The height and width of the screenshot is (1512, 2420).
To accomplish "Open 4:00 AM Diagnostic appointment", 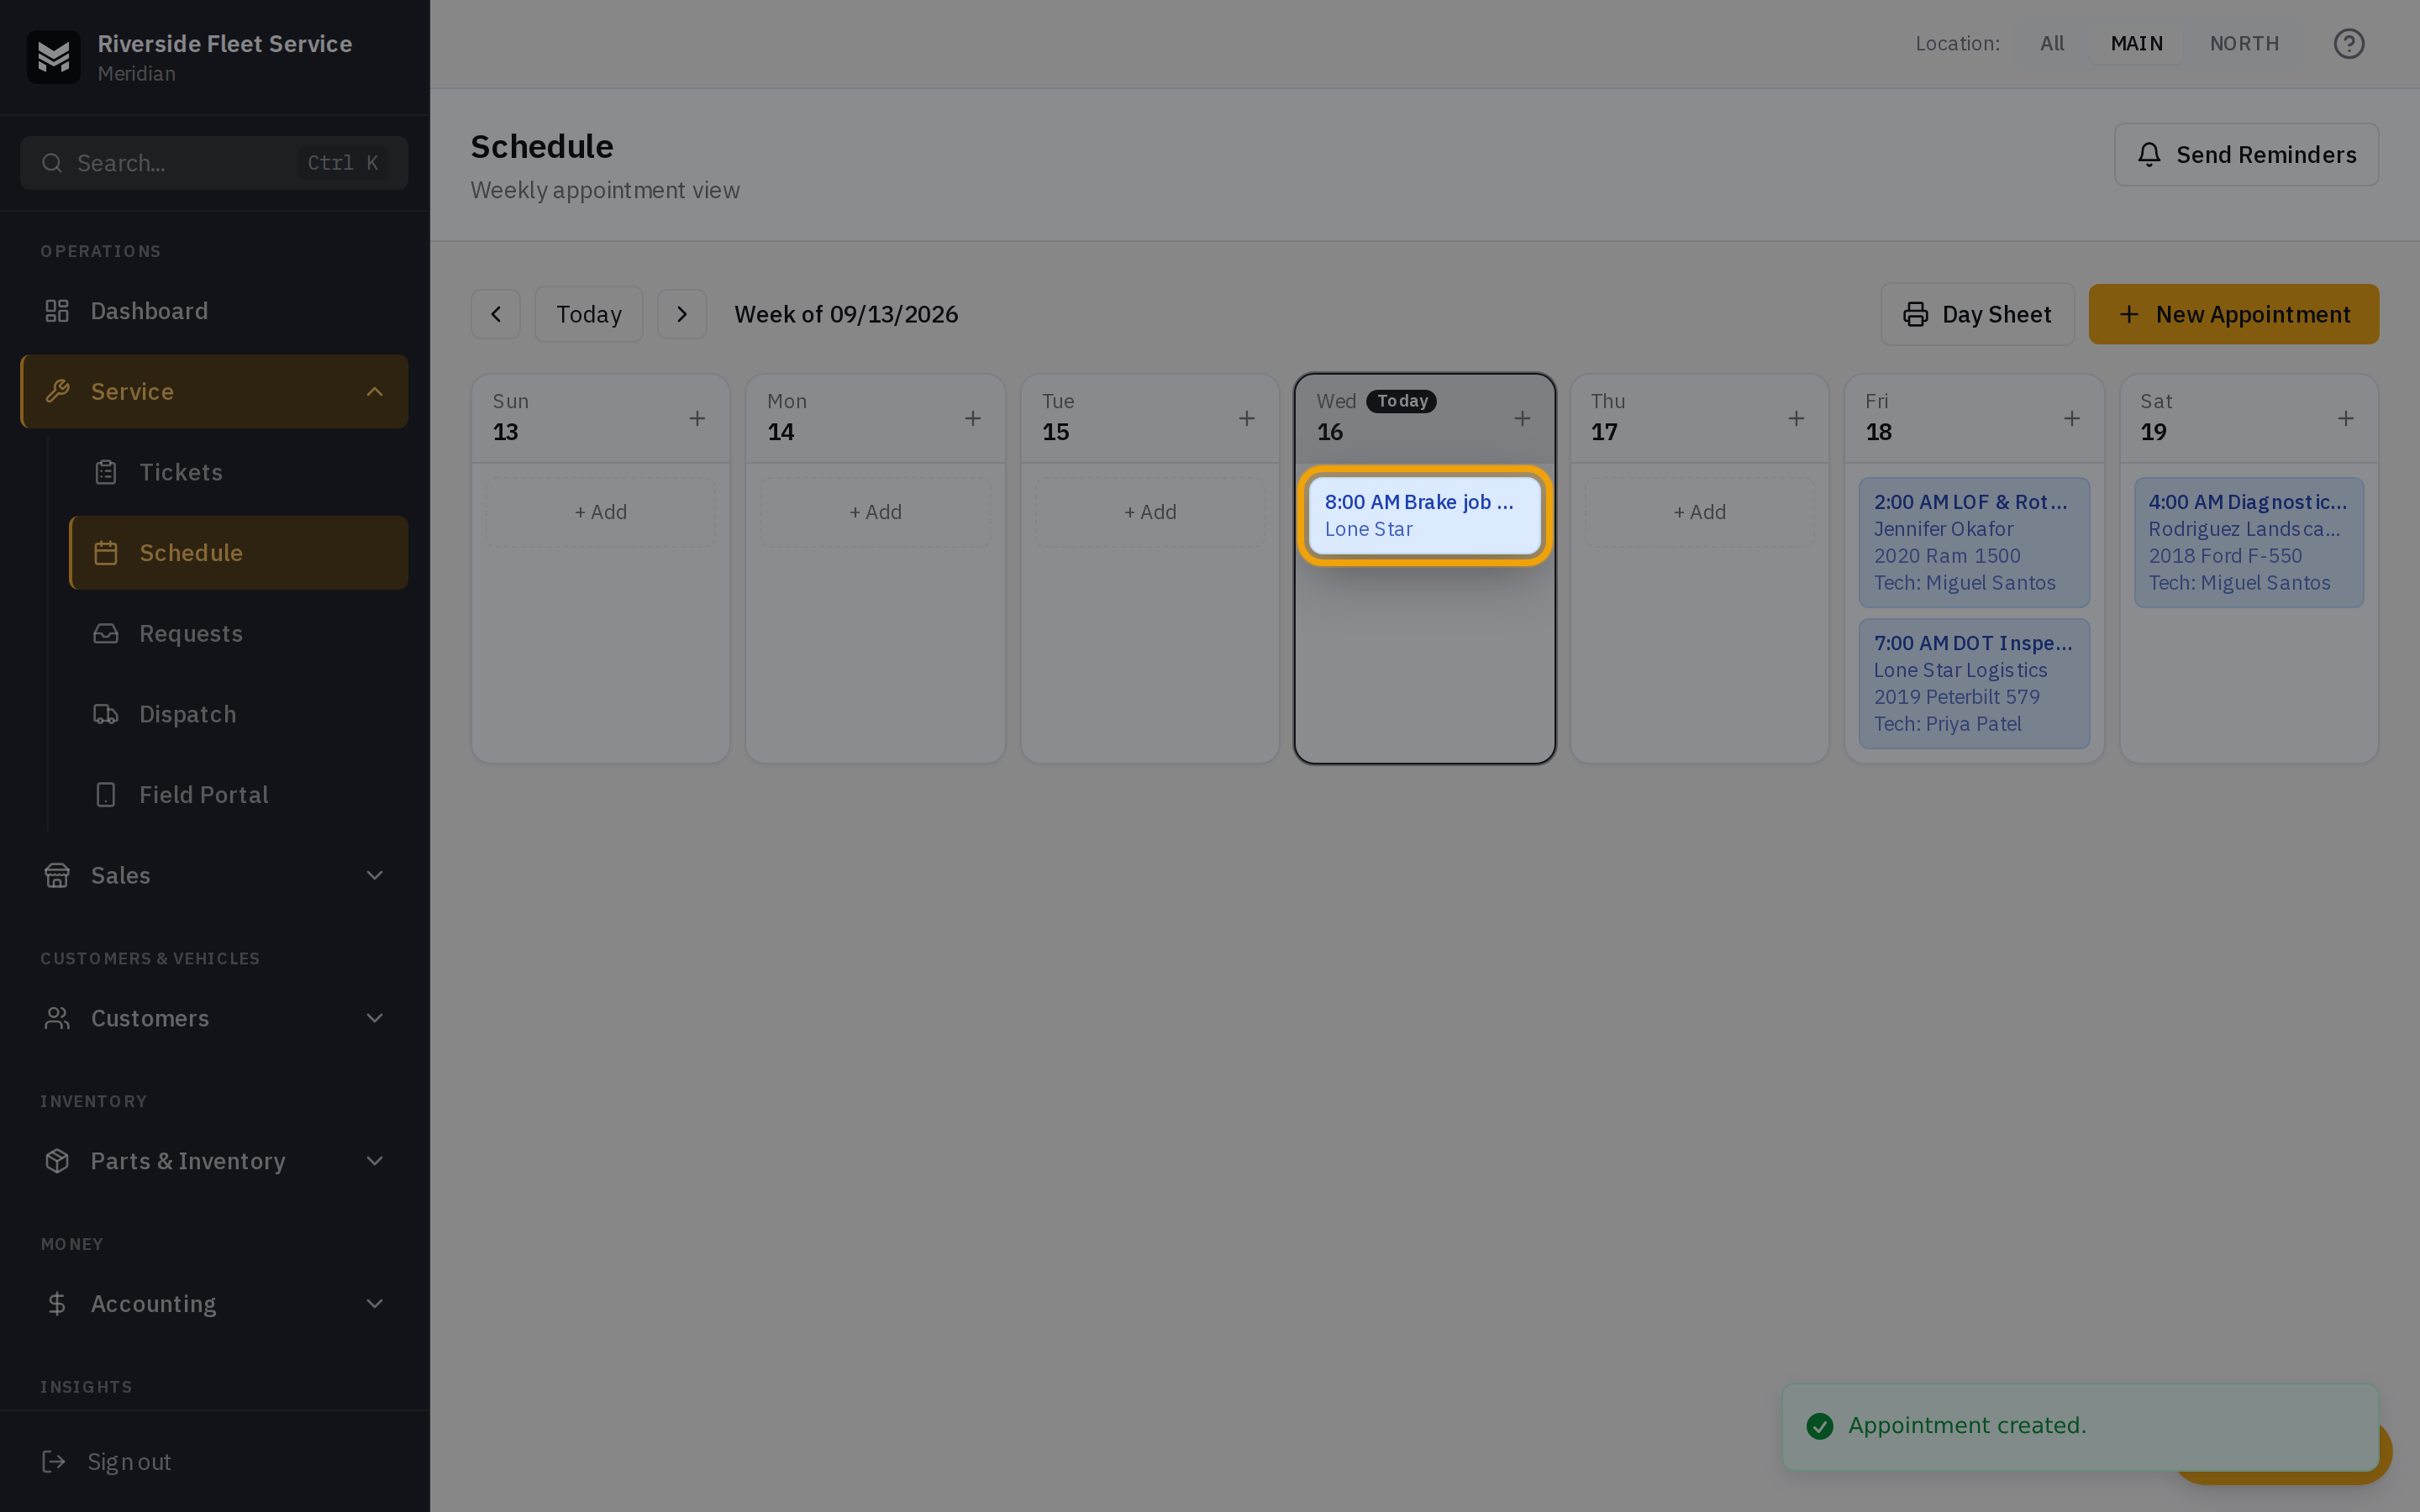I will pyautogui.click(x=2248, y=542).
